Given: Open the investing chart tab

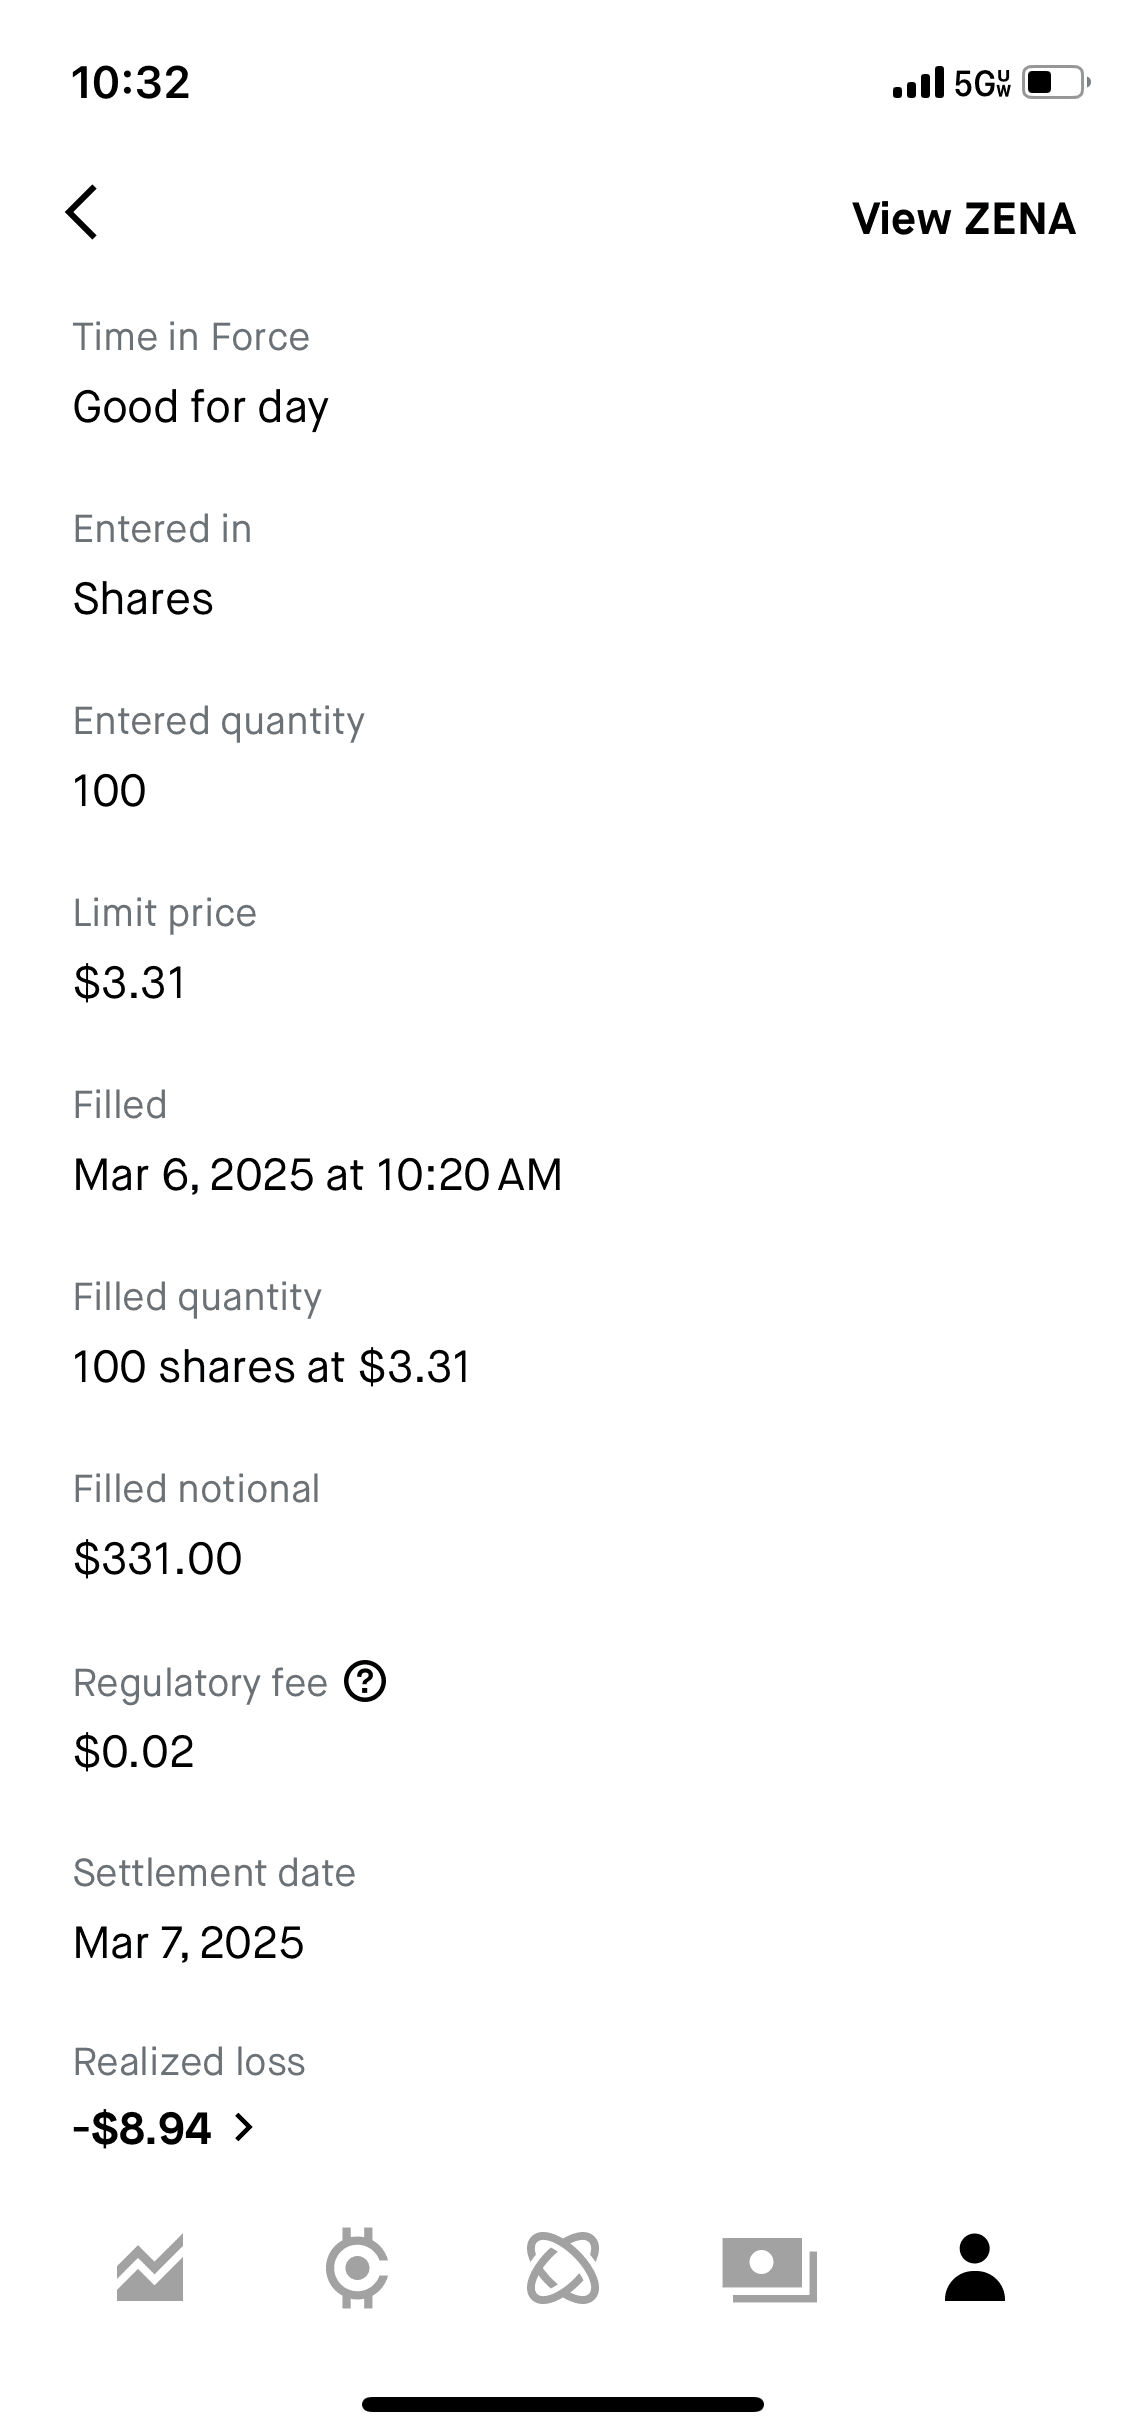Looking at the screenshot, I should (x=150, y=2267).
